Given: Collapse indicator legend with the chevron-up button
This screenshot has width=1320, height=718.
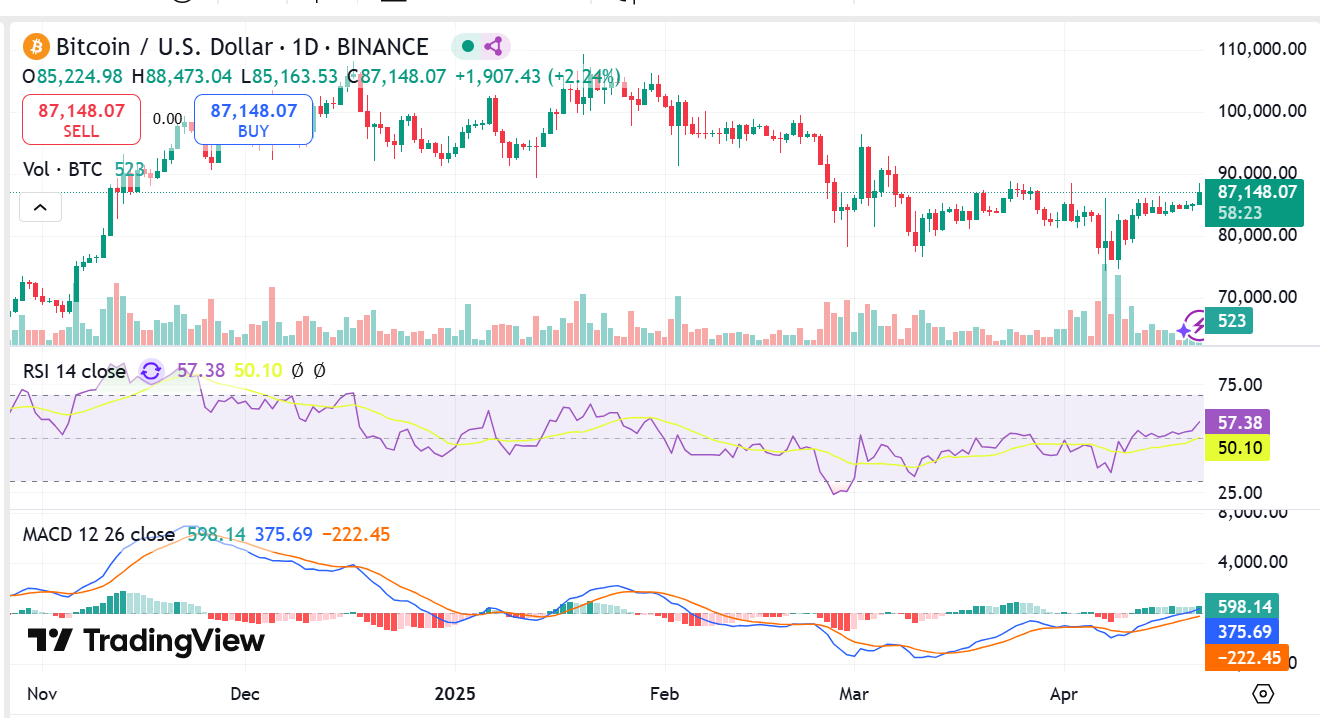Looking at the screenshot, I should (x=40, y=207).
